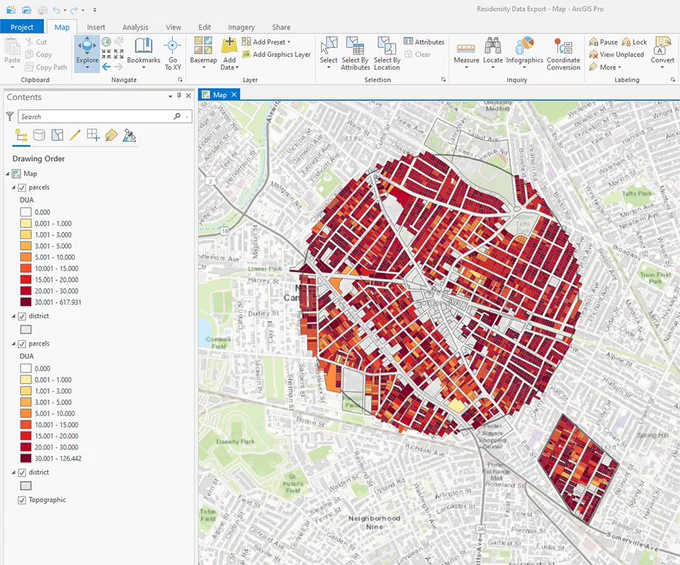Open the Coordinate Conversion tool

point(563,46)
